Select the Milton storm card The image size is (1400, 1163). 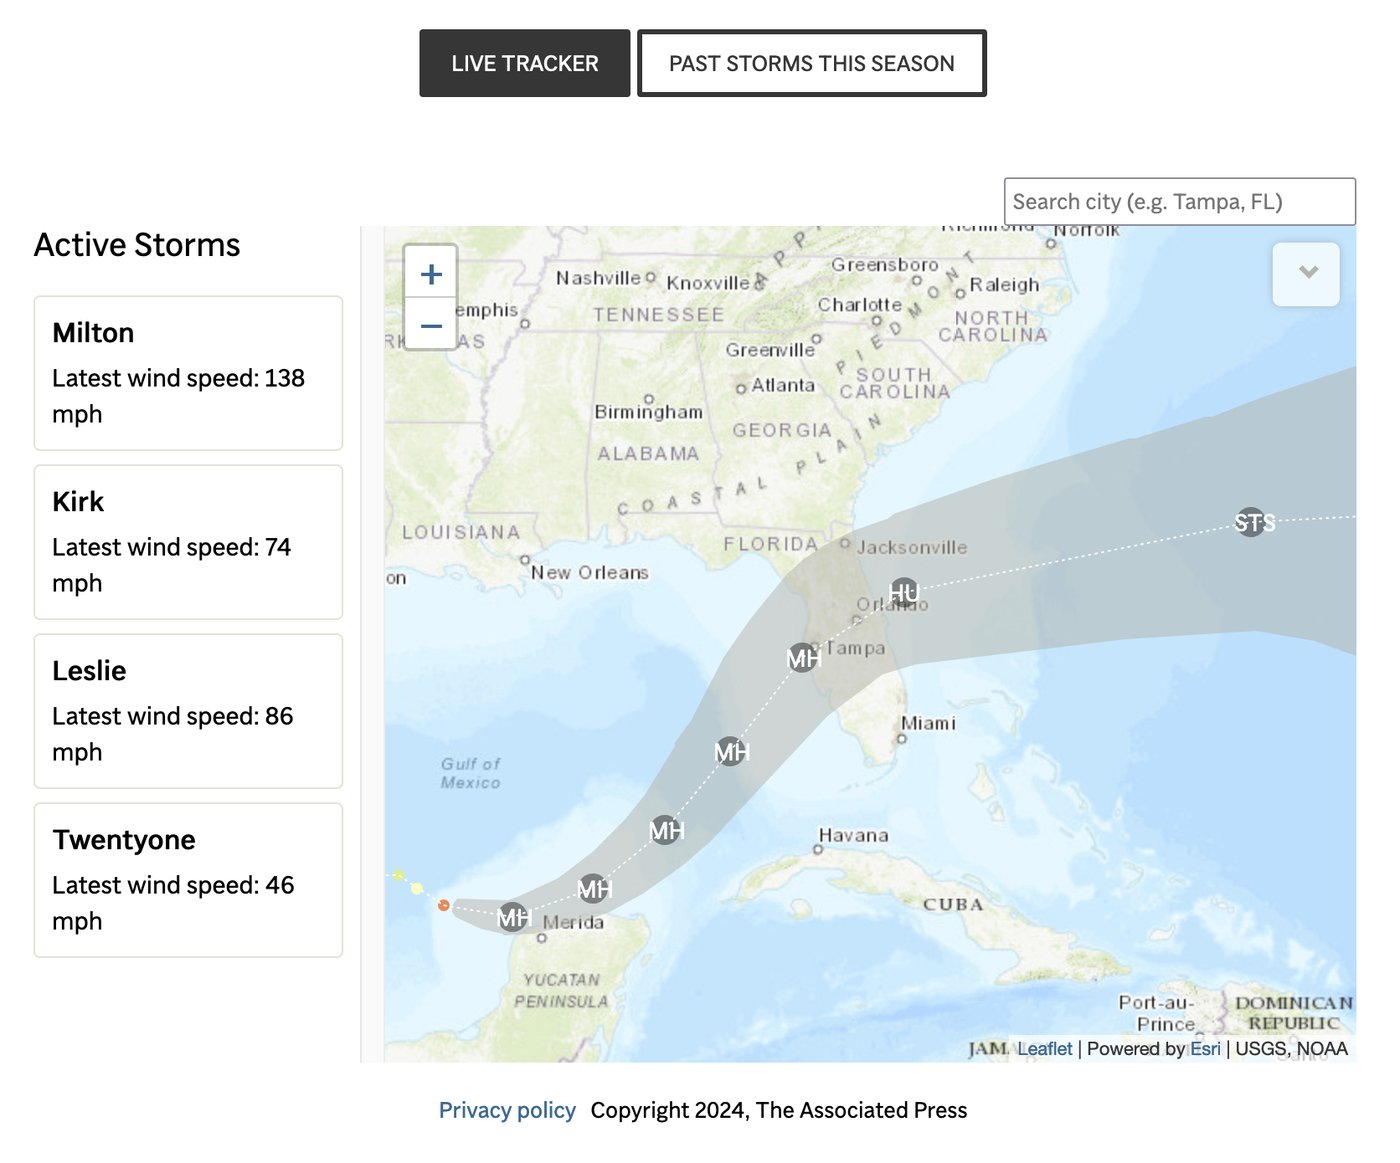coord(188,373)
